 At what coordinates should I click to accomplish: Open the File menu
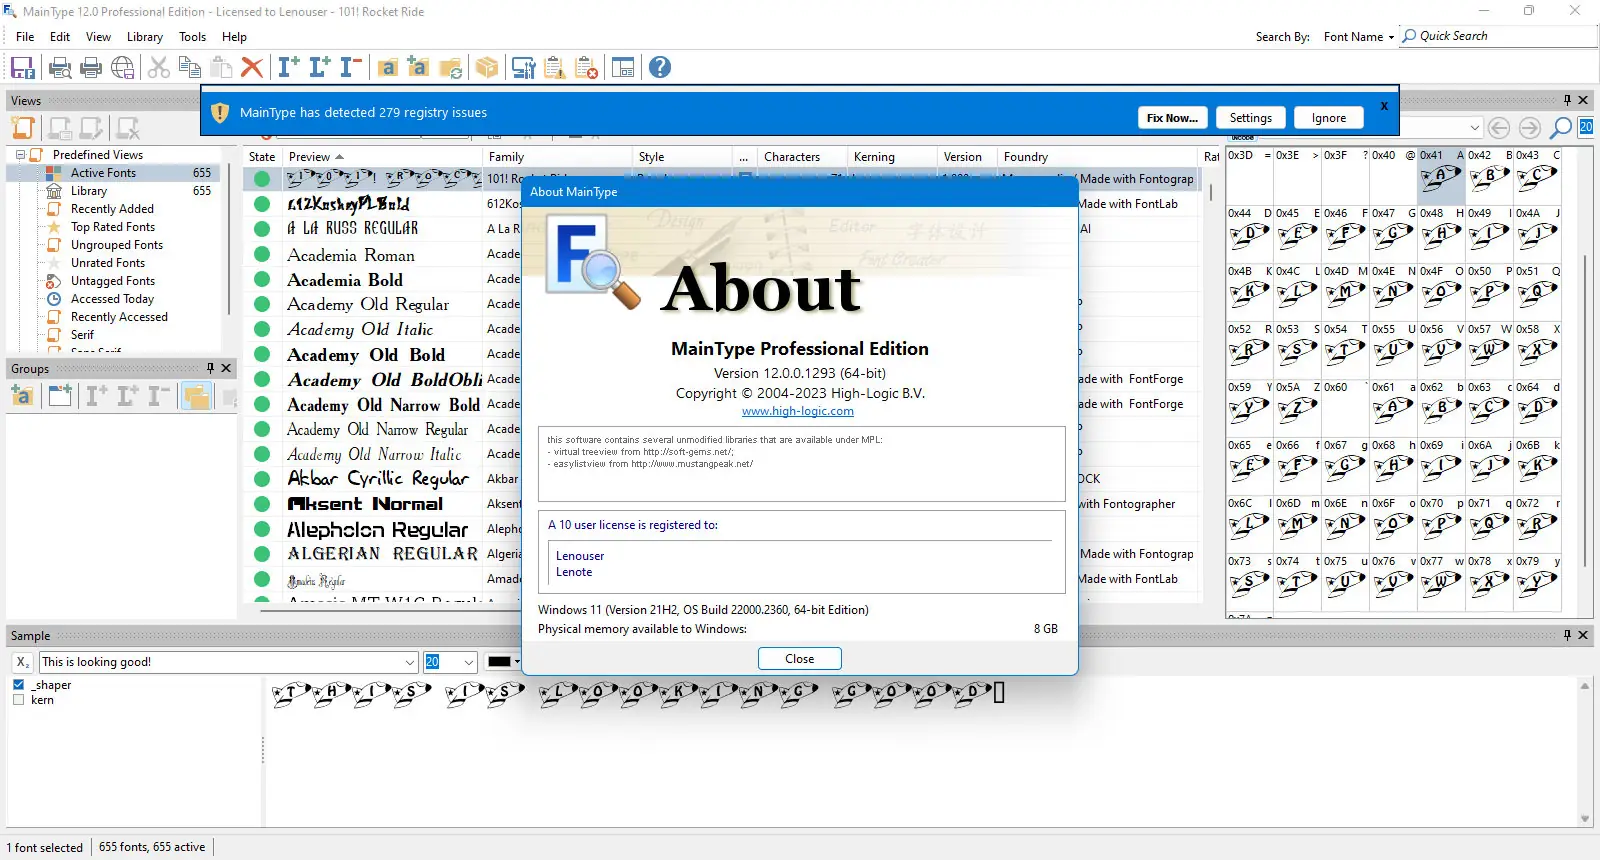click(25, 37)
